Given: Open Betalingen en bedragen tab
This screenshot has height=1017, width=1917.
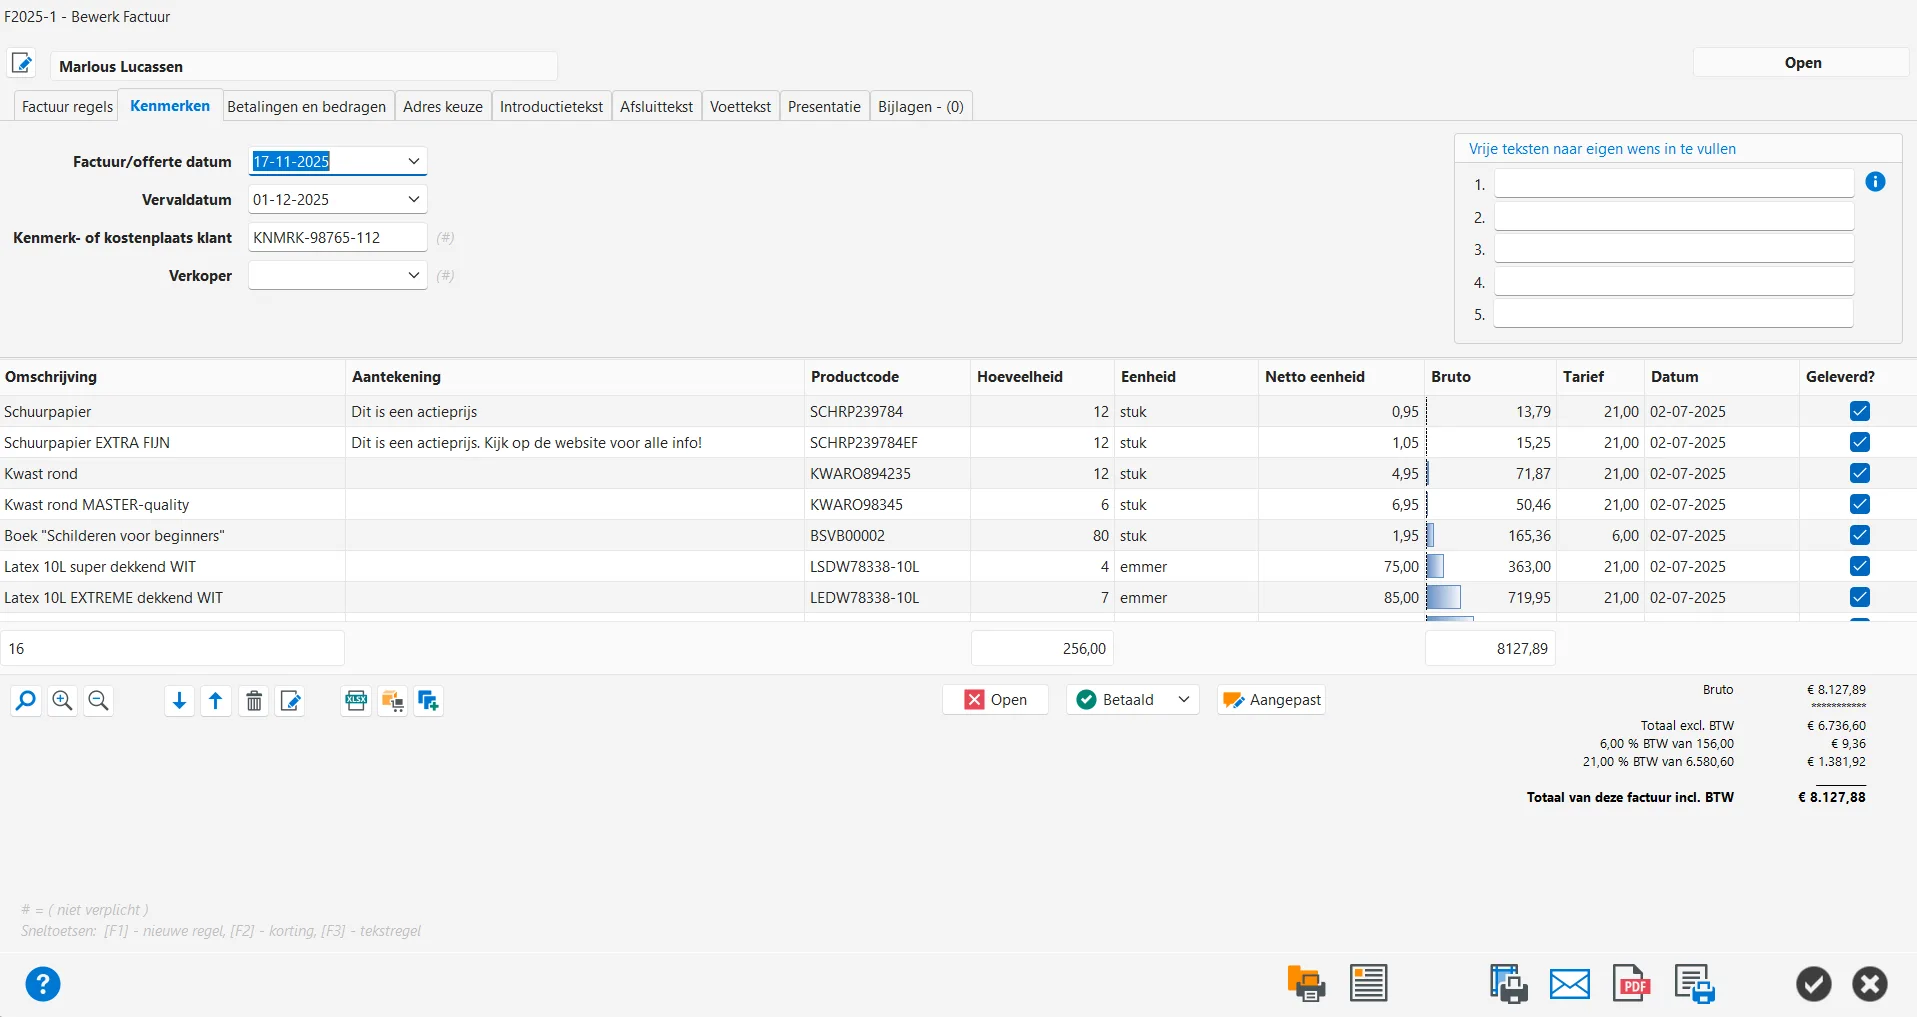Looking at the screenshot, I should pyautogui.click(x=306, y=106).
